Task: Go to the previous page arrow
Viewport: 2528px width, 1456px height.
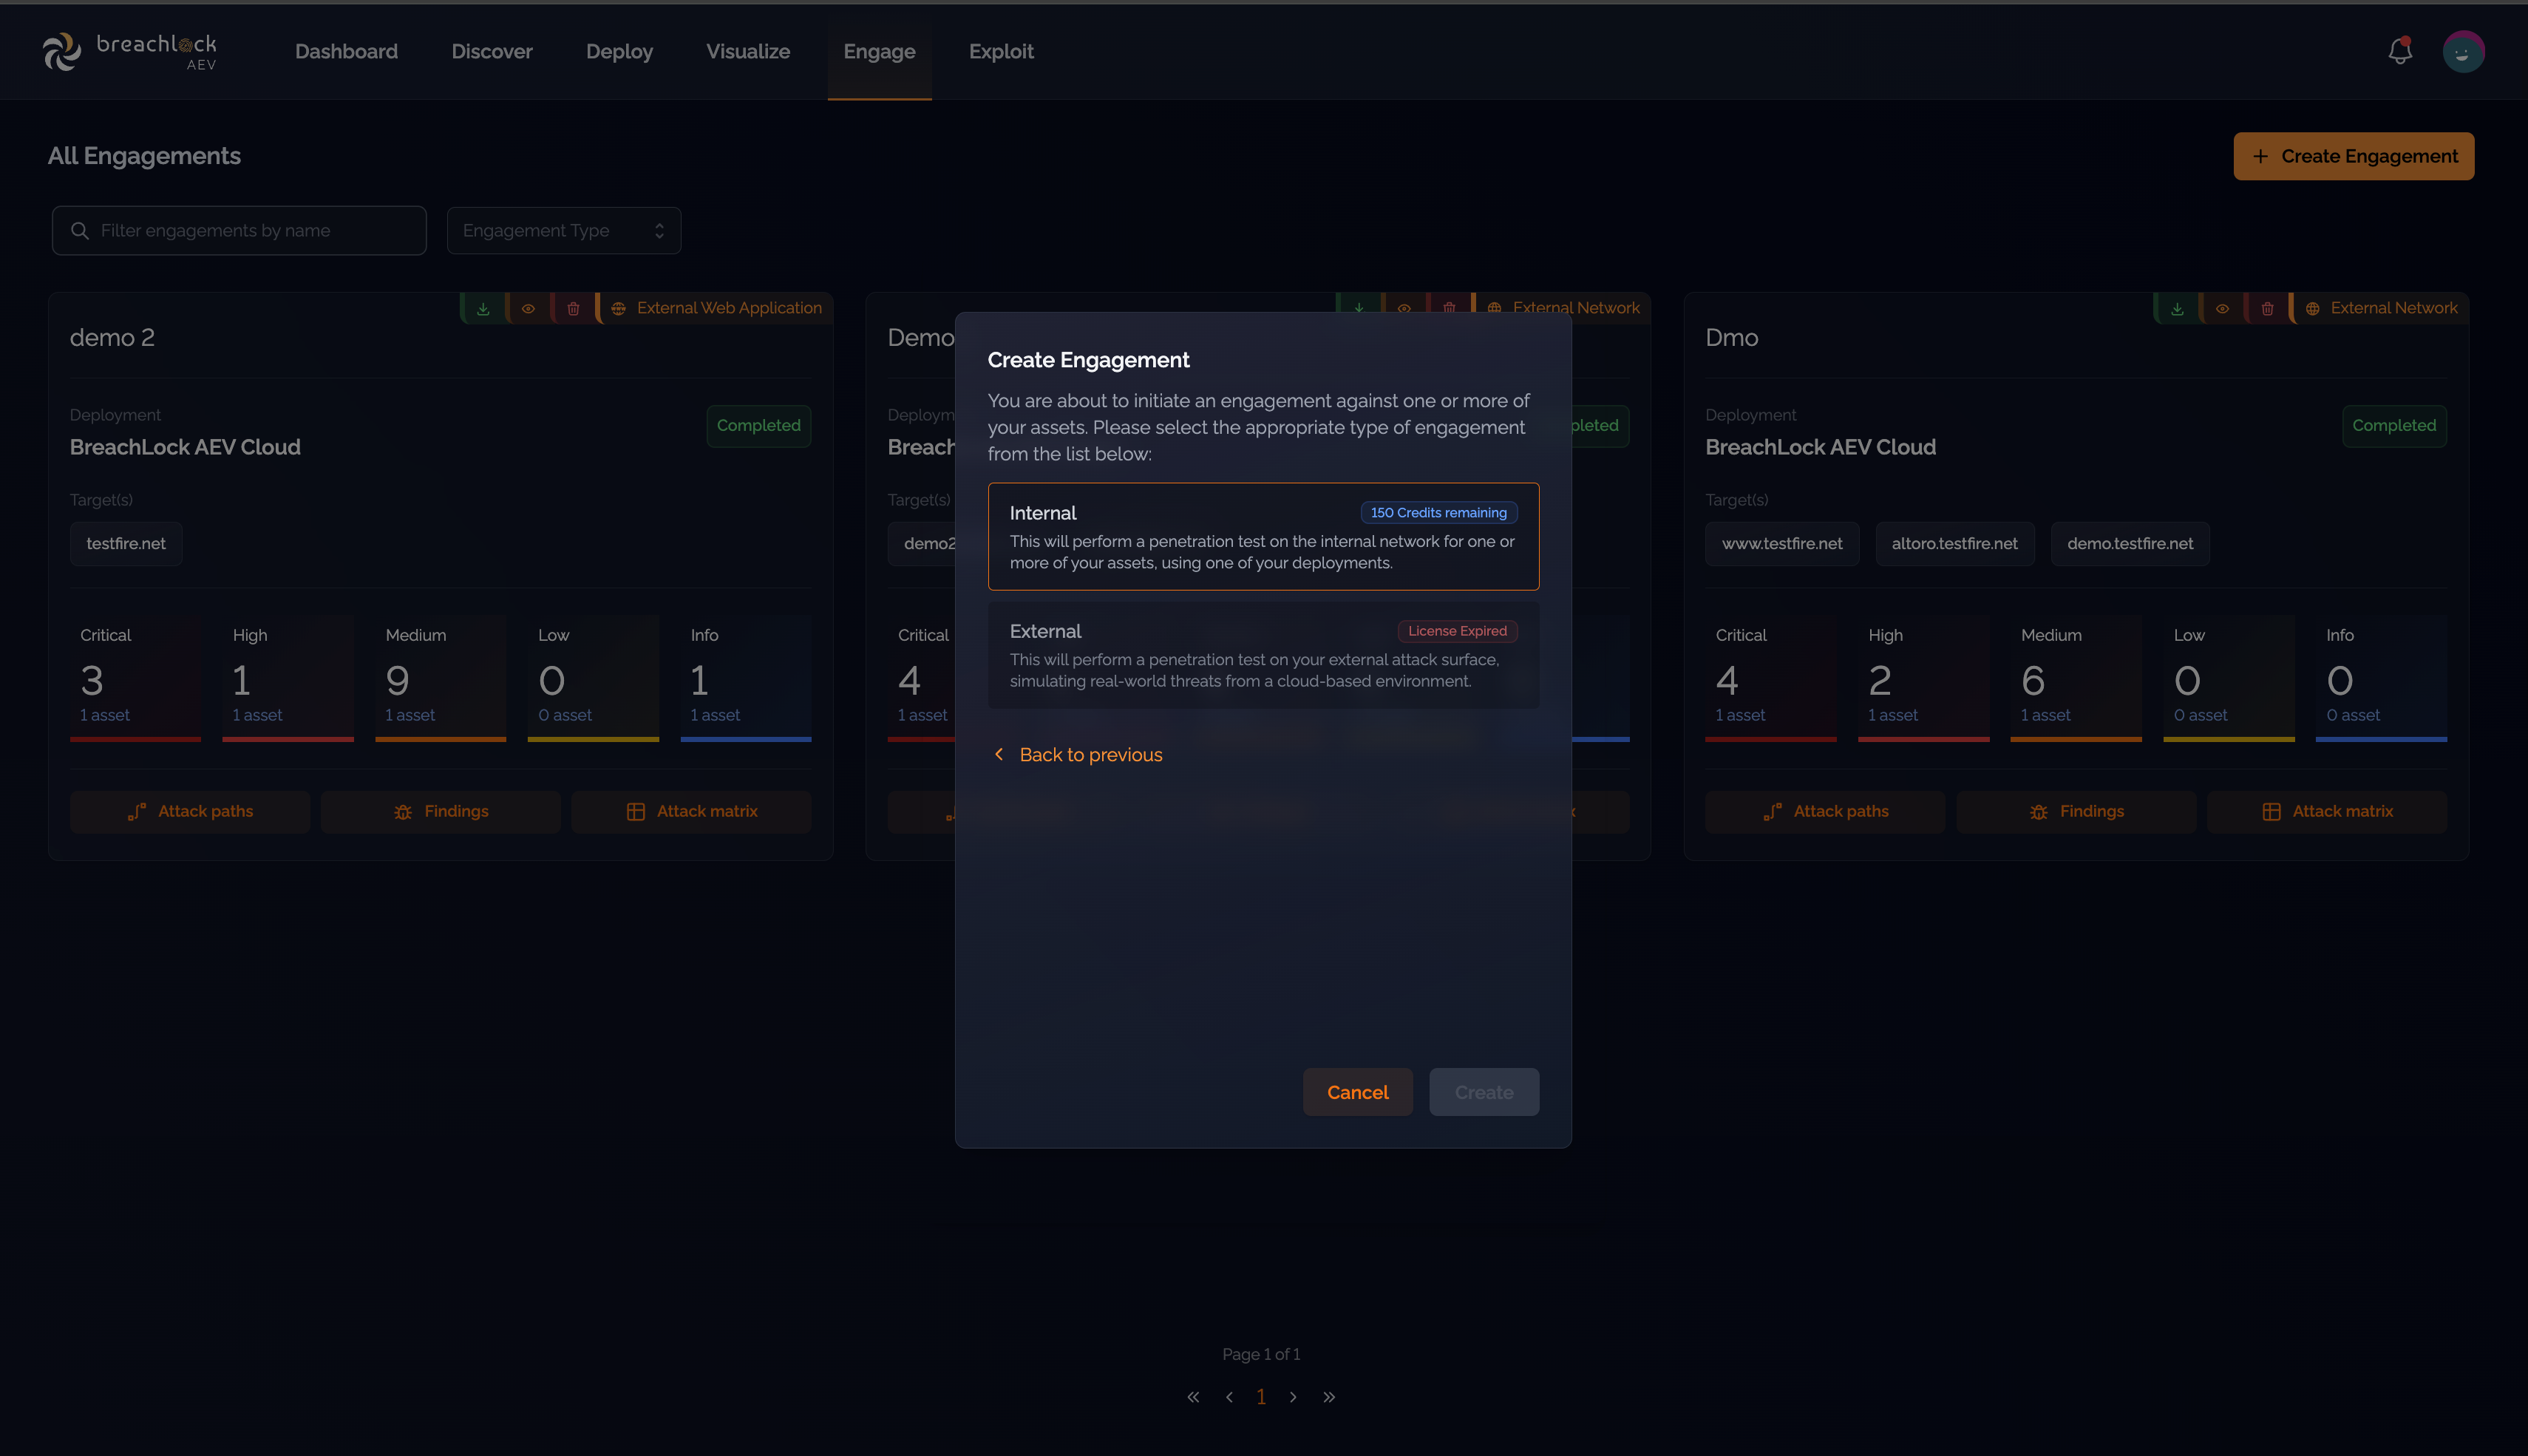Action: (x=1229, y=1397)
